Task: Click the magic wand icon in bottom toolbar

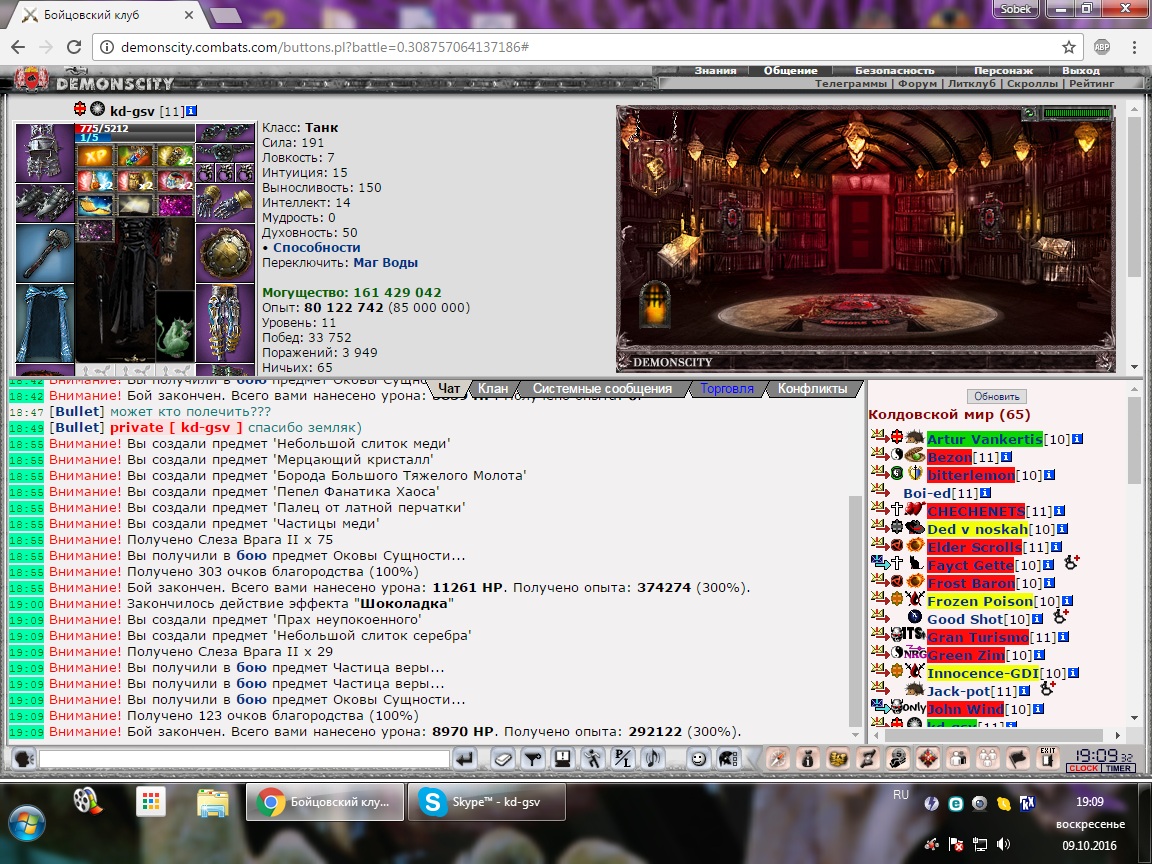Action: (777, 758)
